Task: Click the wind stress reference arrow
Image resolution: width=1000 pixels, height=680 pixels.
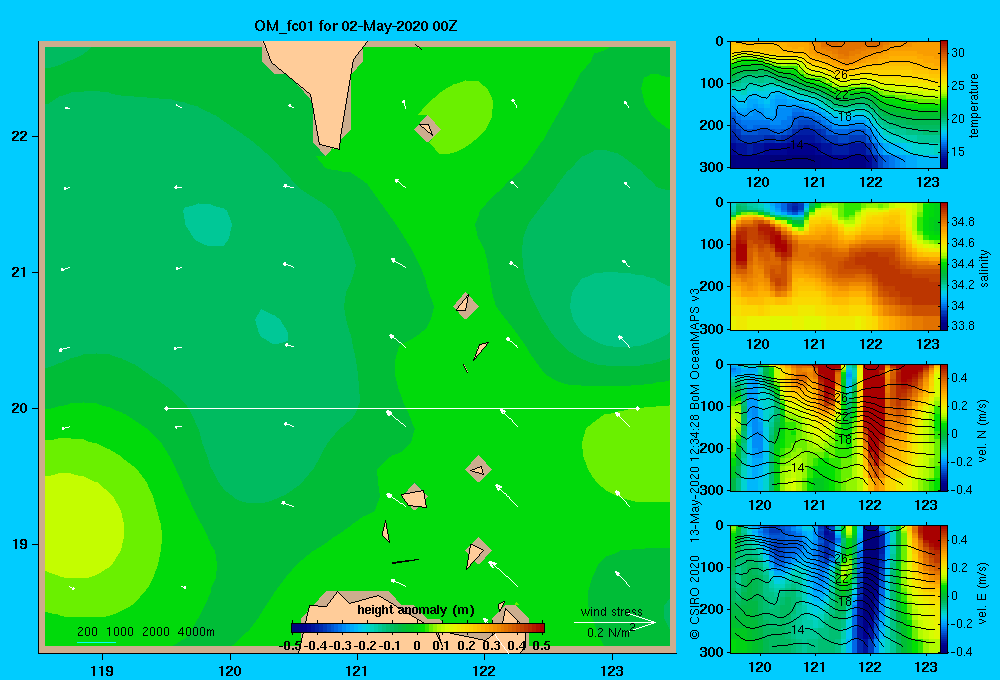Action: [x=614, y=622]
